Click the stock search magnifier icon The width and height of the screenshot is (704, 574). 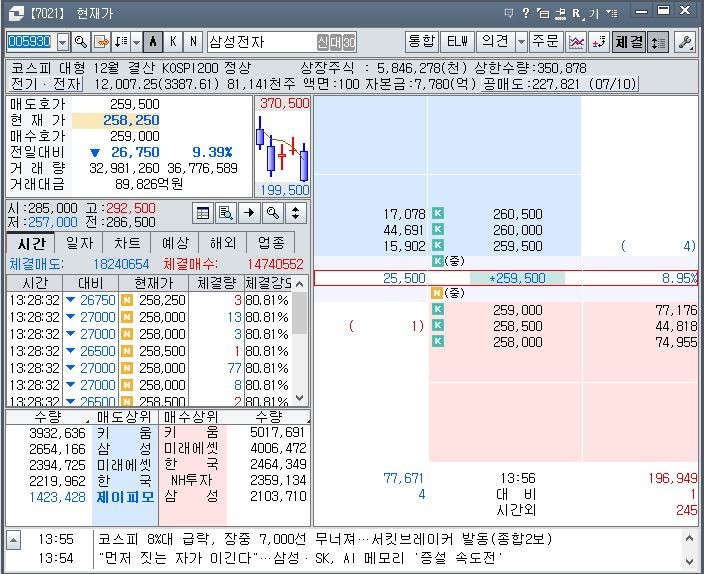click(x=81, y=42)
